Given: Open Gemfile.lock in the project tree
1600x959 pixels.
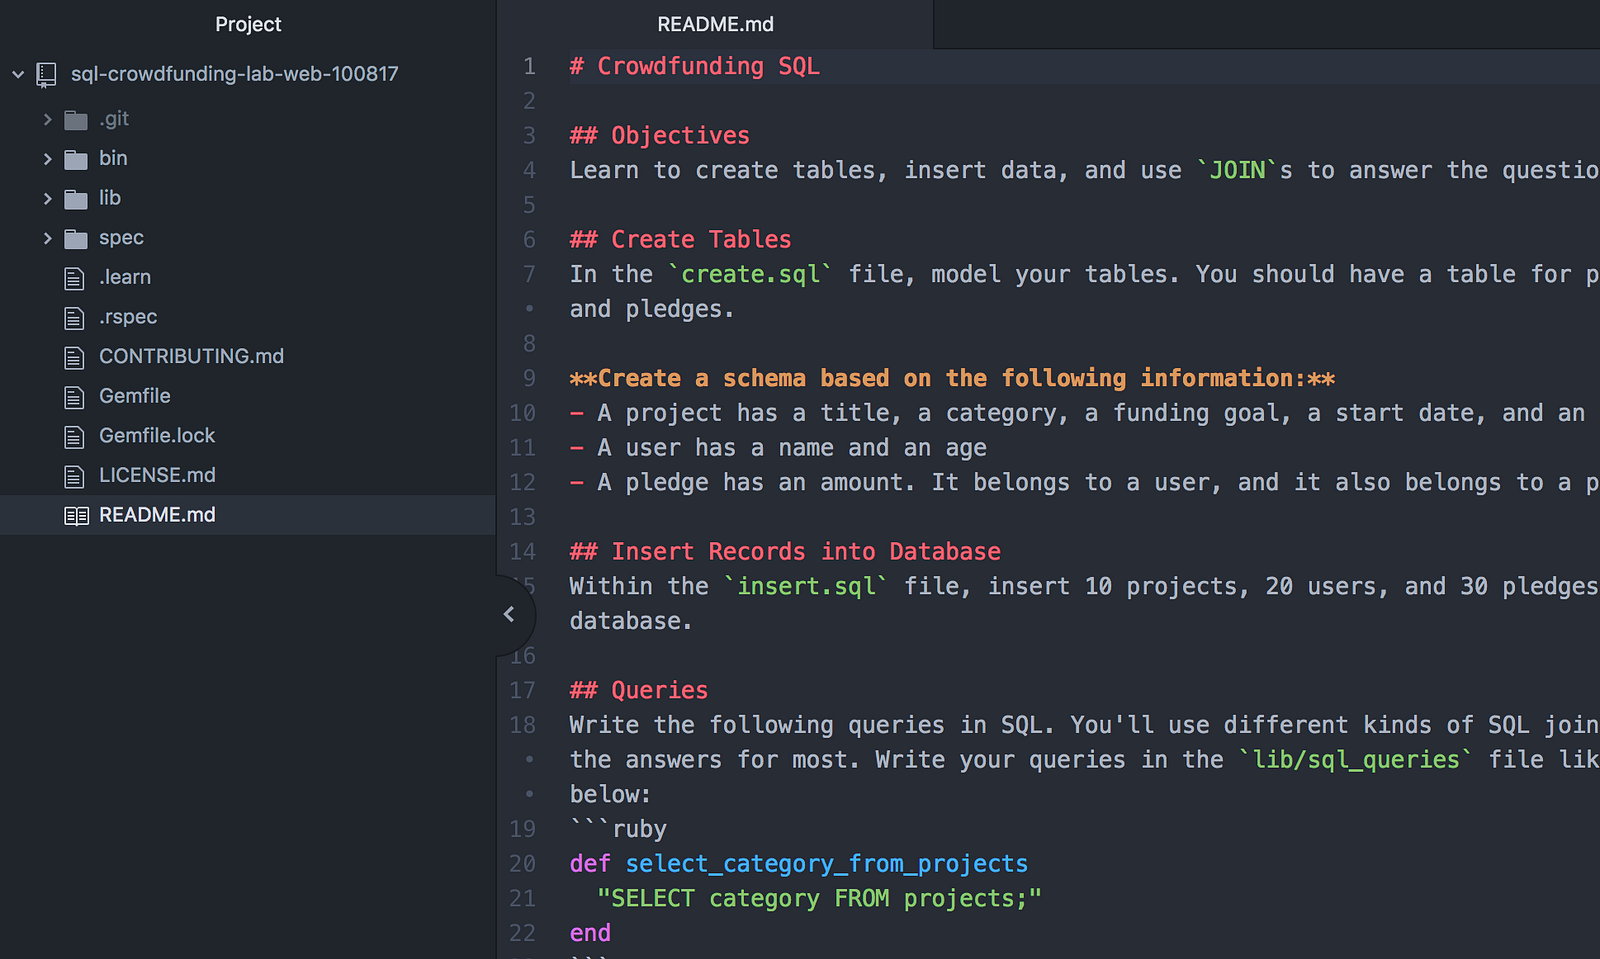Looking at the screenshot, I should pyautogui.click(x=157, y=435).
